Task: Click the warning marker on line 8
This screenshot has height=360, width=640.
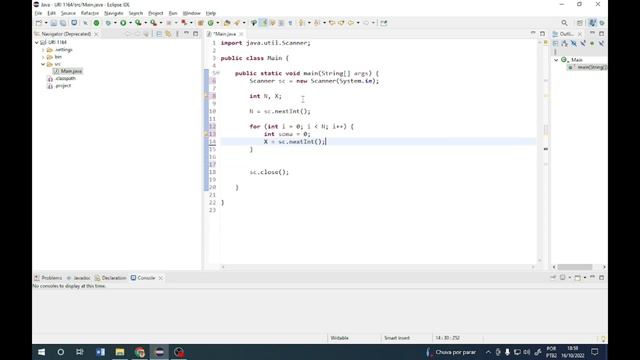Action: click(x=206, y=96)
